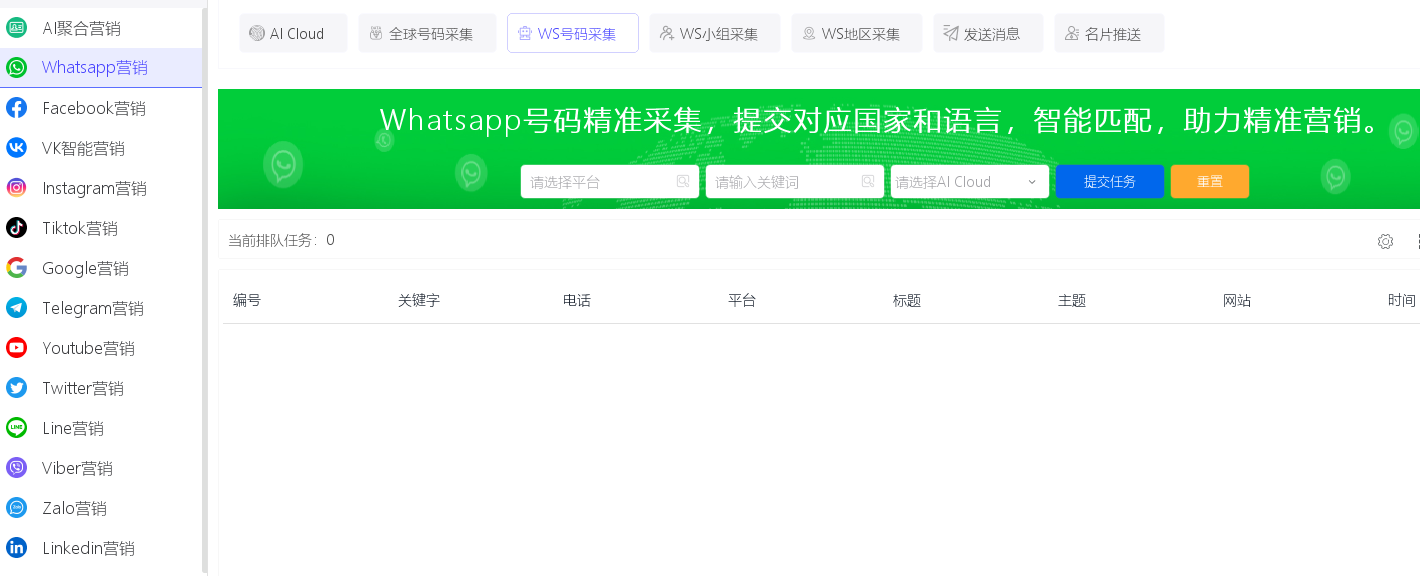
Task: Open the WS地区采集 tab
Action: click(x=857, y=33)
